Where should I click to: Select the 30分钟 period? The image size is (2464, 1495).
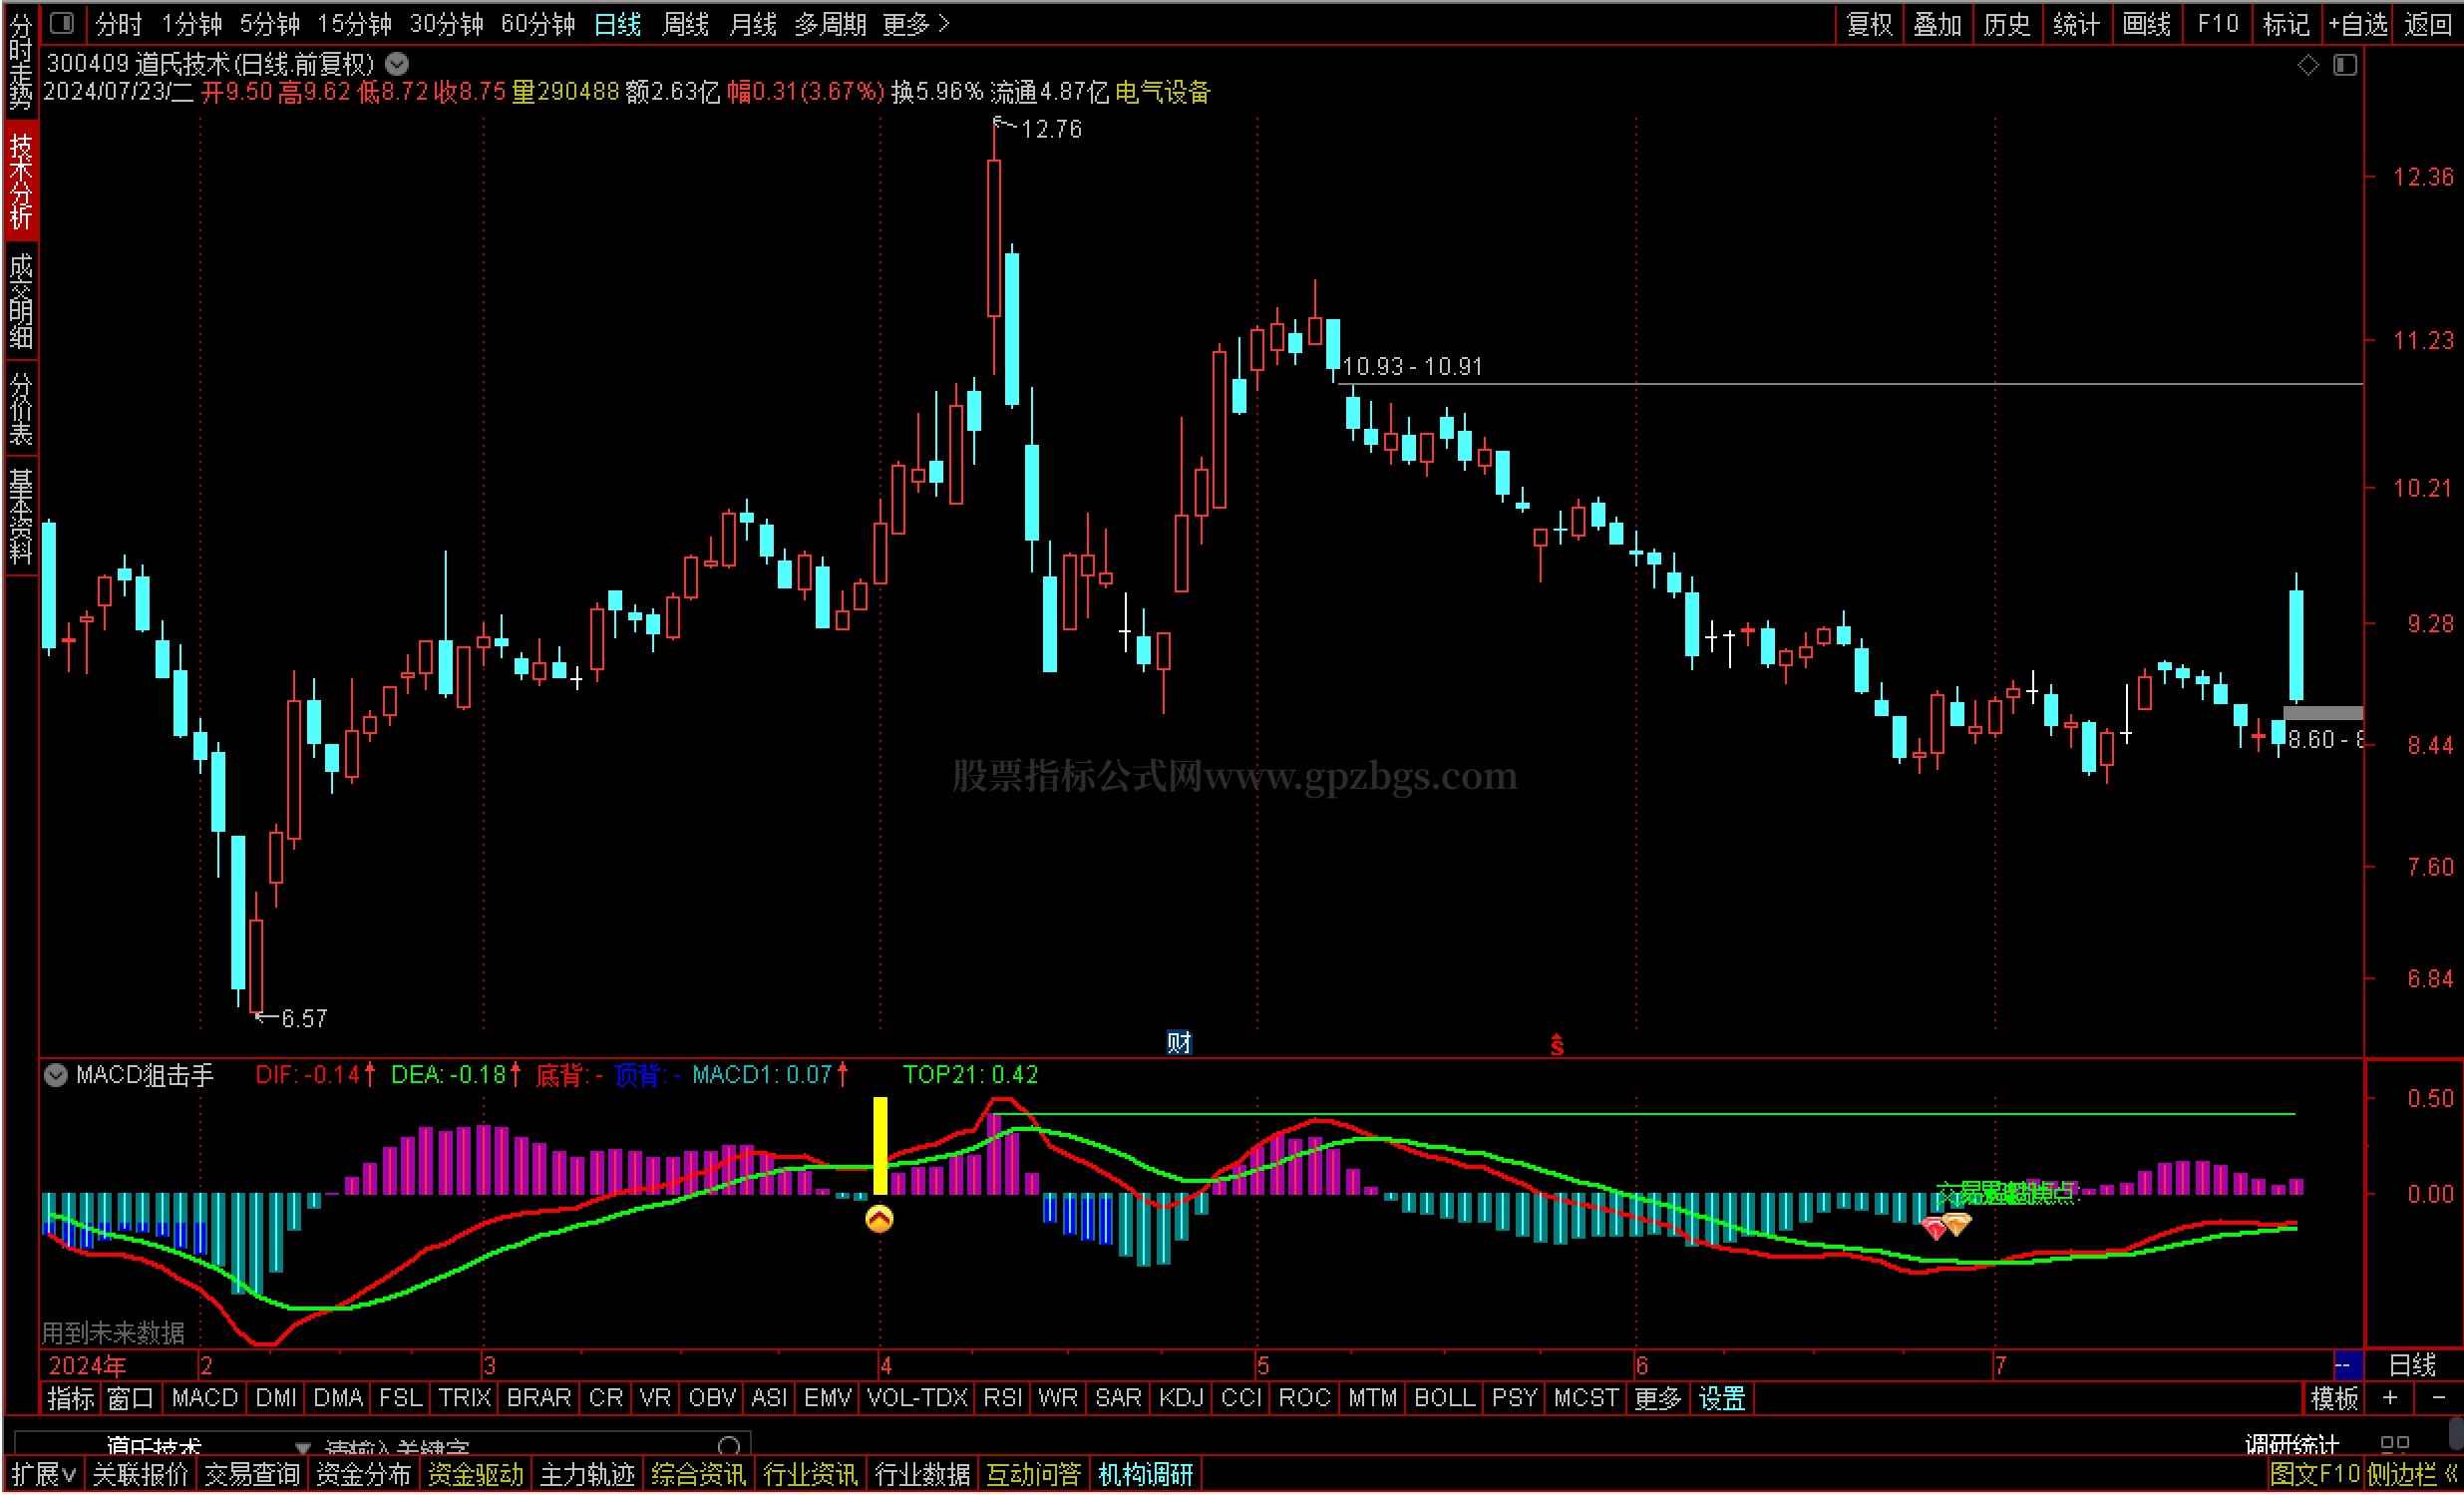pyautogui.click(x=446, y=23)
